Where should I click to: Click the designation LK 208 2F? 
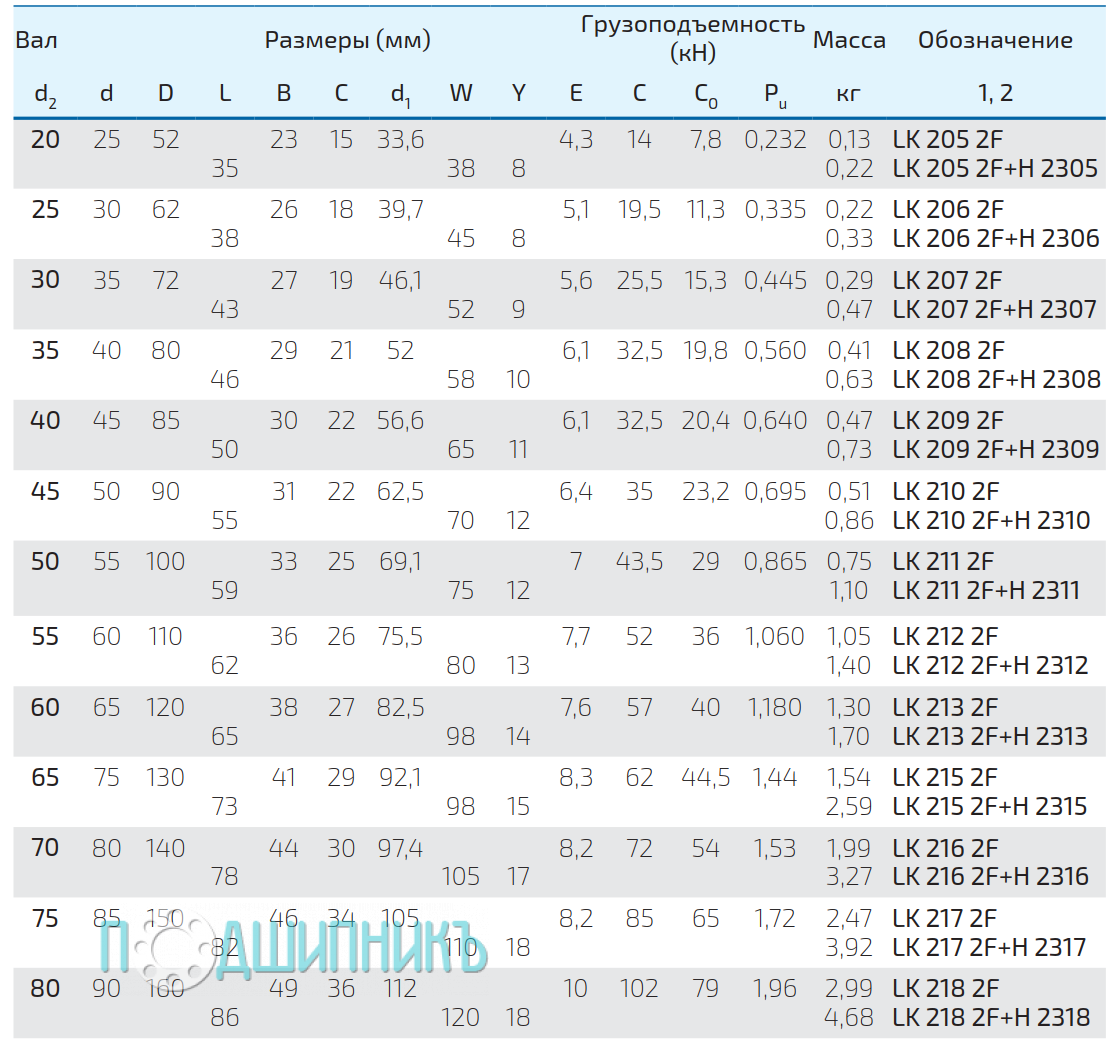(x=948, y=351)
